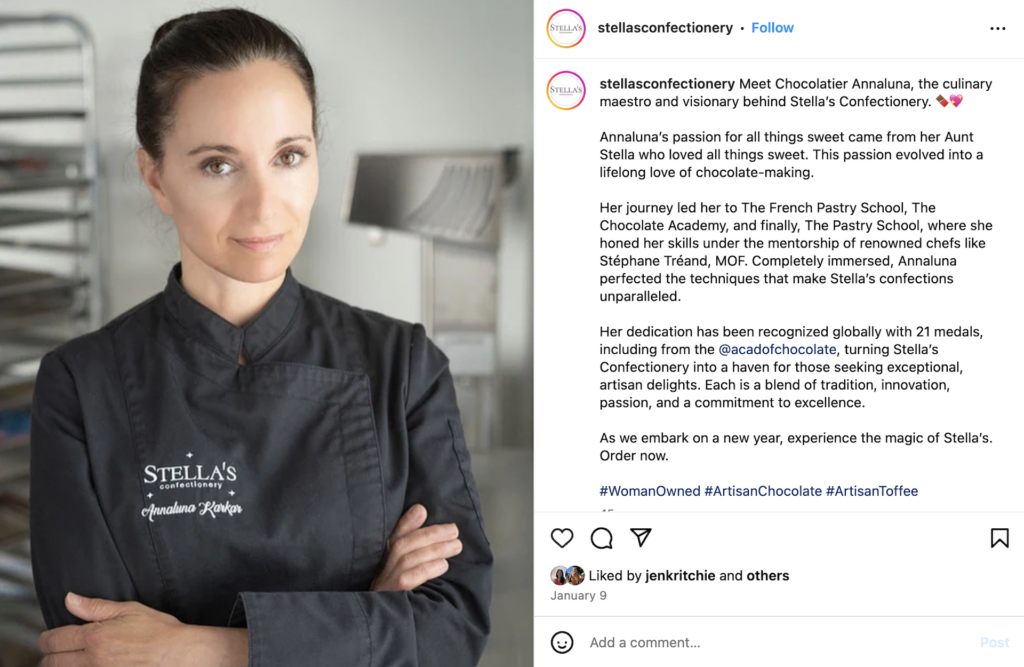This screenshot has height=667, width=1024.
Task: Save the post with the bookmark icon
Action: 999,538
